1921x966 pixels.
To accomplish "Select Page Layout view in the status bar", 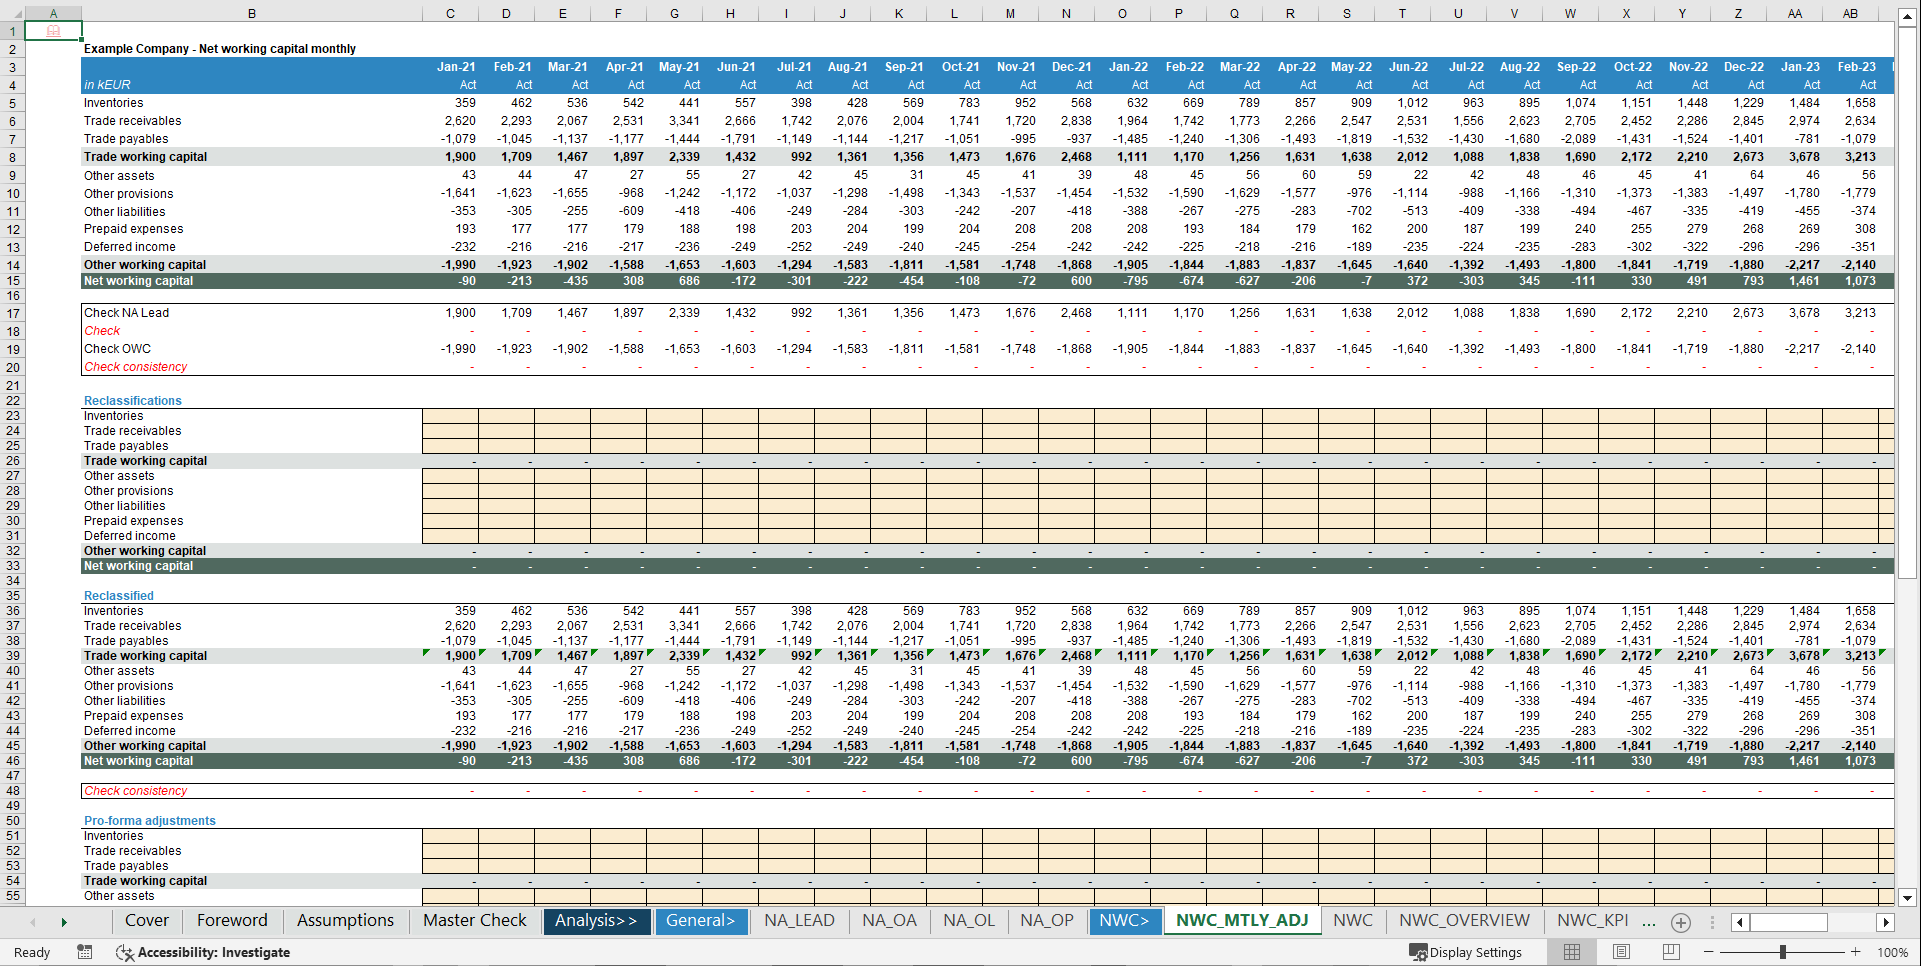I will [x=1620, y=952].
